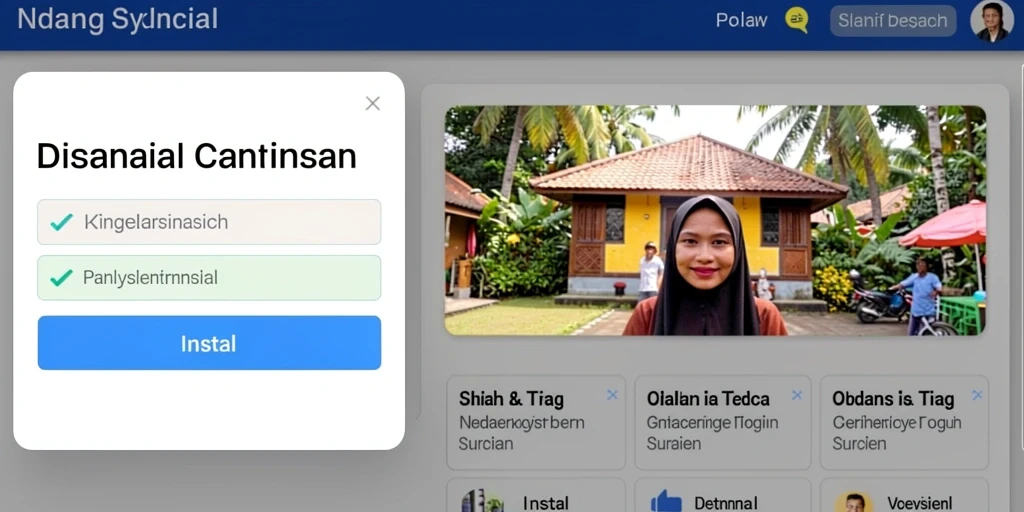Click the blue Instal button

click(209, 343)
